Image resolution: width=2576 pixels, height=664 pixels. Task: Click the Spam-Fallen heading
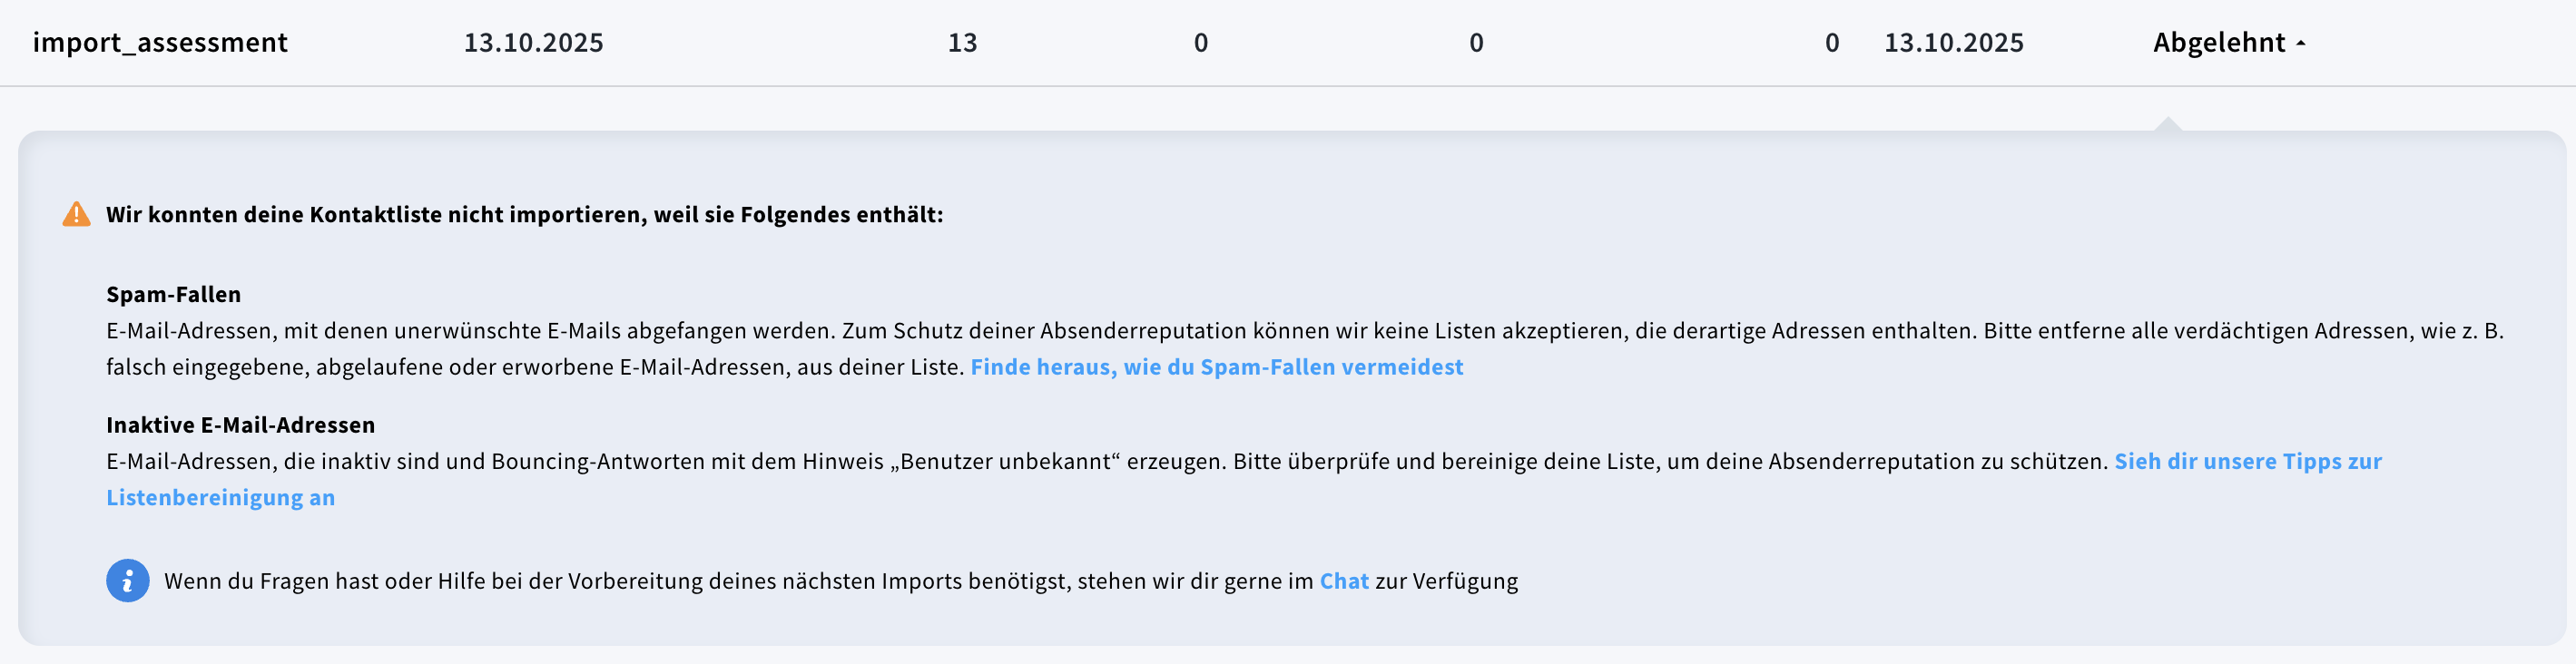click(x=173, y=294)
